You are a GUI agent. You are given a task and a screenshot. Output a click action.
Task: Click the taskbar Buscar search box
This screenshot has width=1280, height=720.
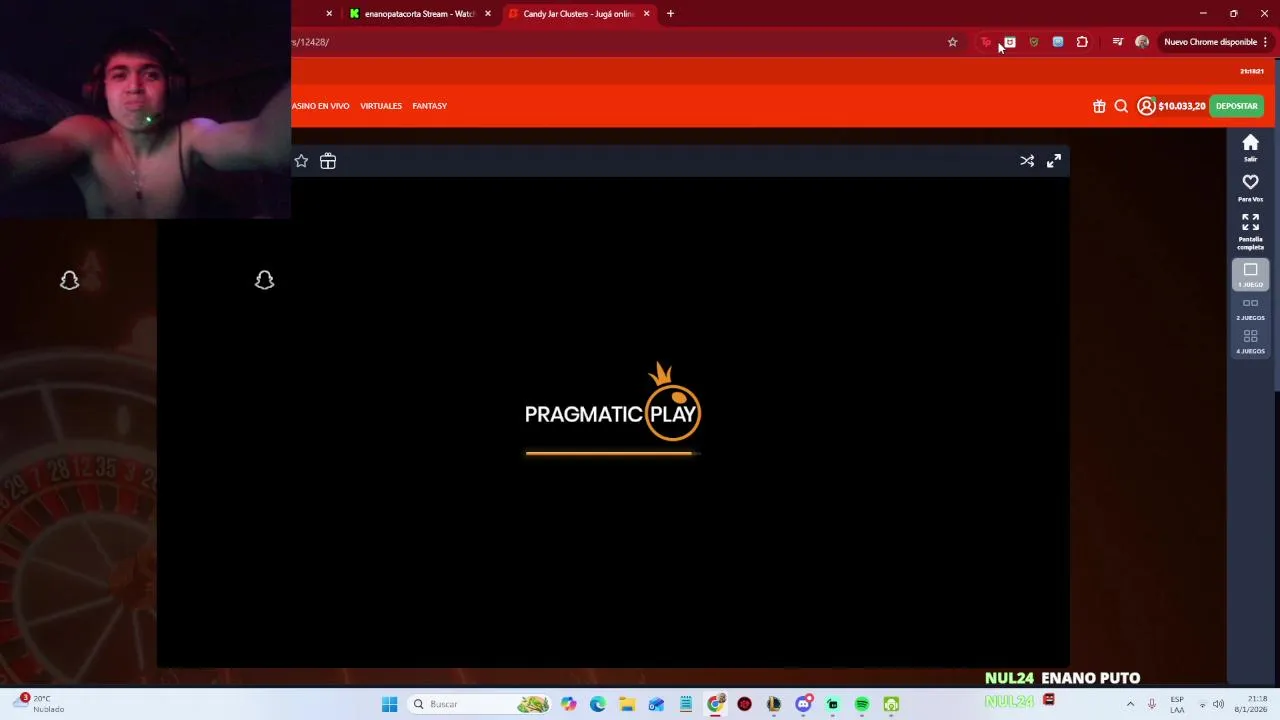[480, 704]
